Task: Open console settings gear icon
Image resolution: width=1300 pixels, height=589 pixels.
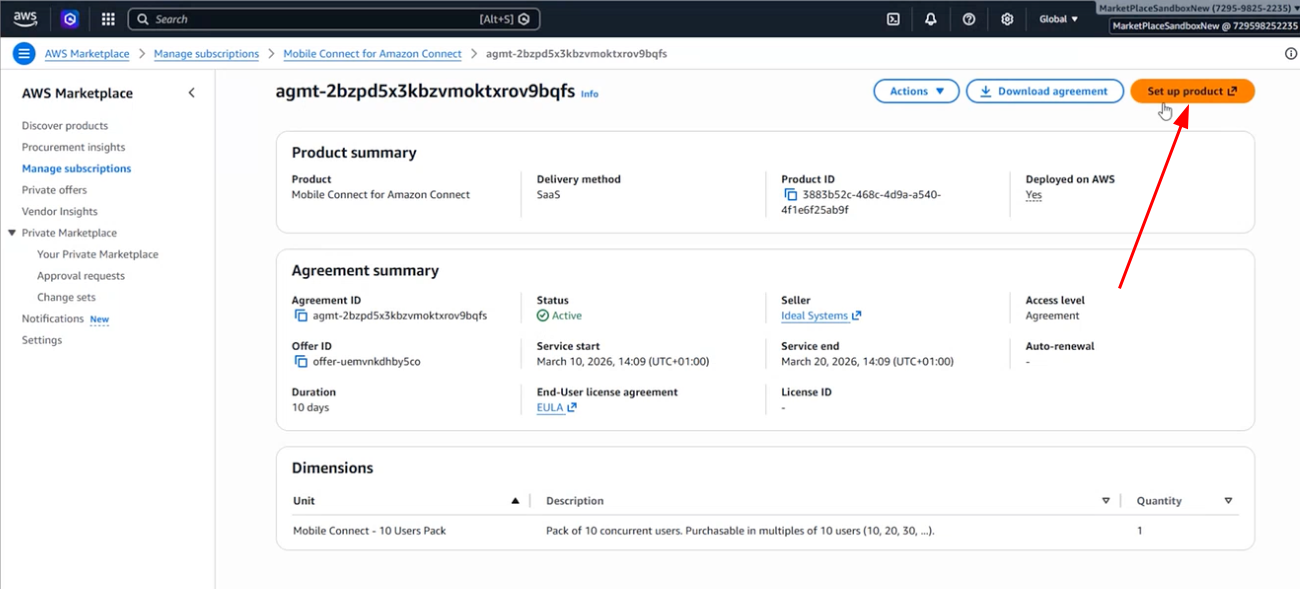Action: click(1007, 19)
